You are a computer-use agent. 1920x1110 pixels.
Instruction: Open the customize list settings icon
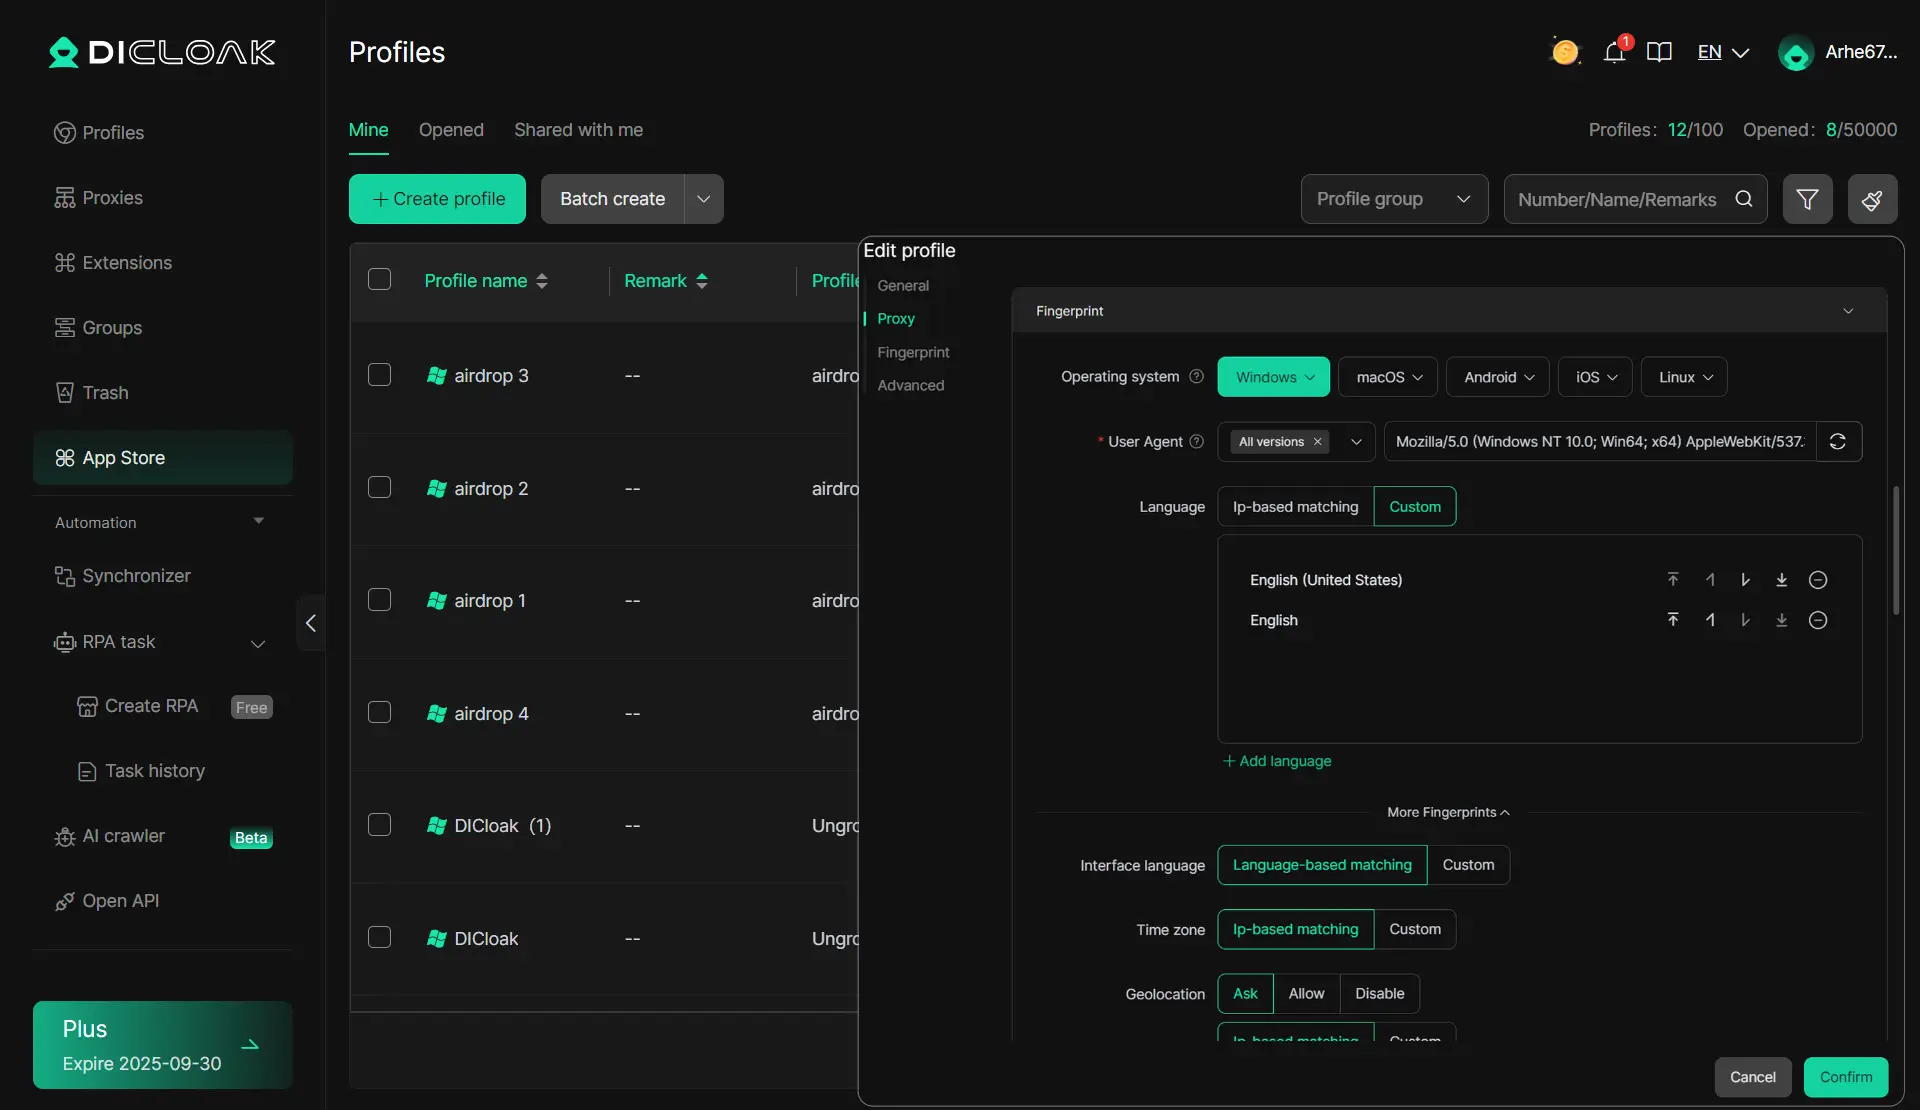pyautogui.click(x=1872, y=199)
